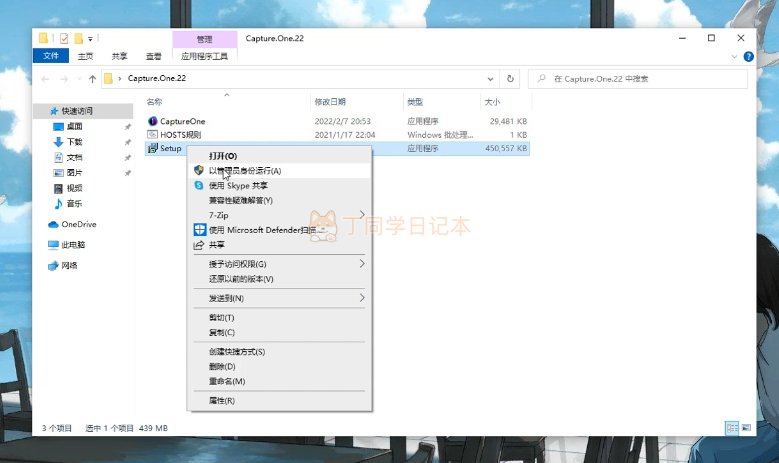Maximize the Capture.One.22 window

[711, 38]
